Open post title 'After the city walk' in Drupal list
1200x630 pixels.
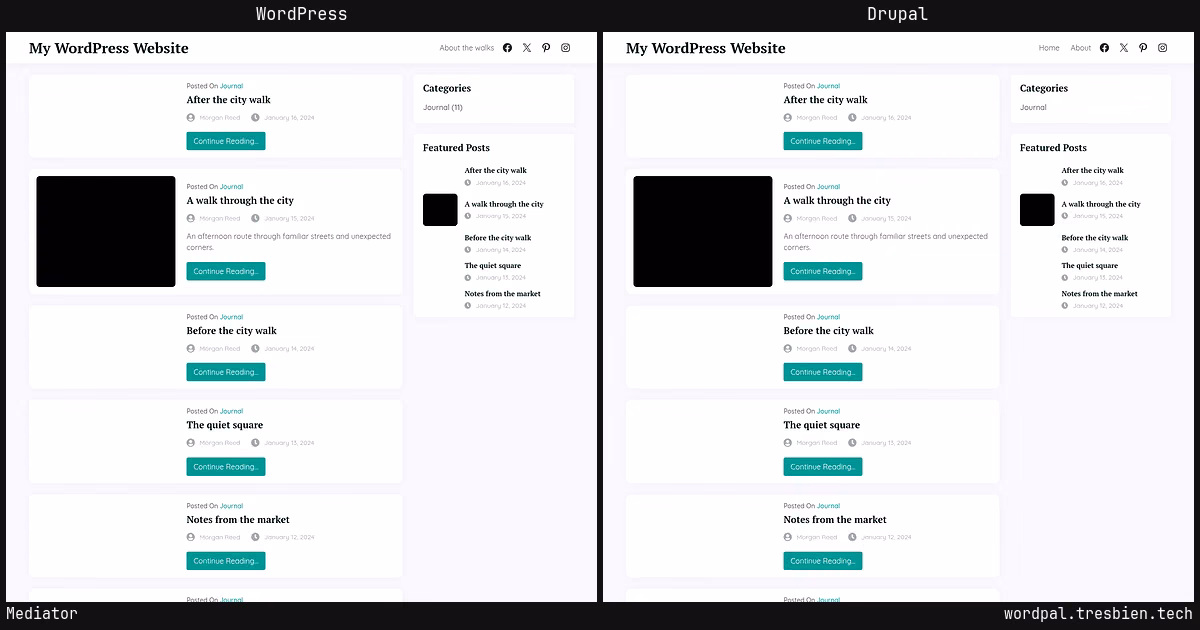[x=826, y=100]
